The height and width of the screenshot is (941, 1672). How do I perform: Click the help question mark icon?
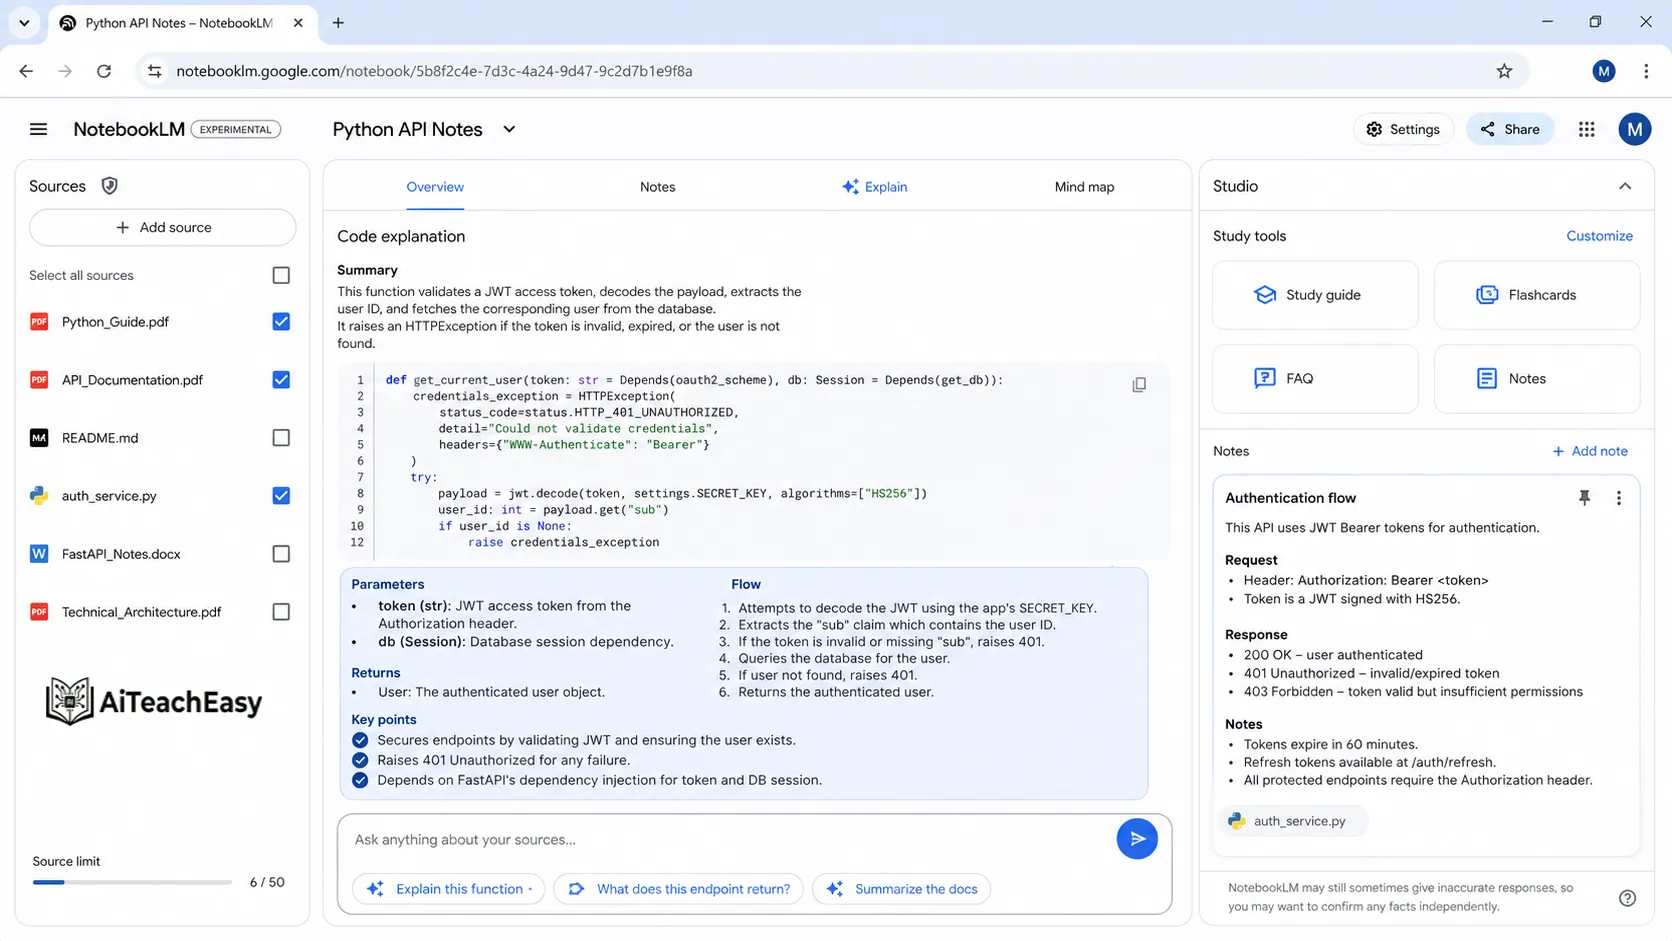point(1628,898)
